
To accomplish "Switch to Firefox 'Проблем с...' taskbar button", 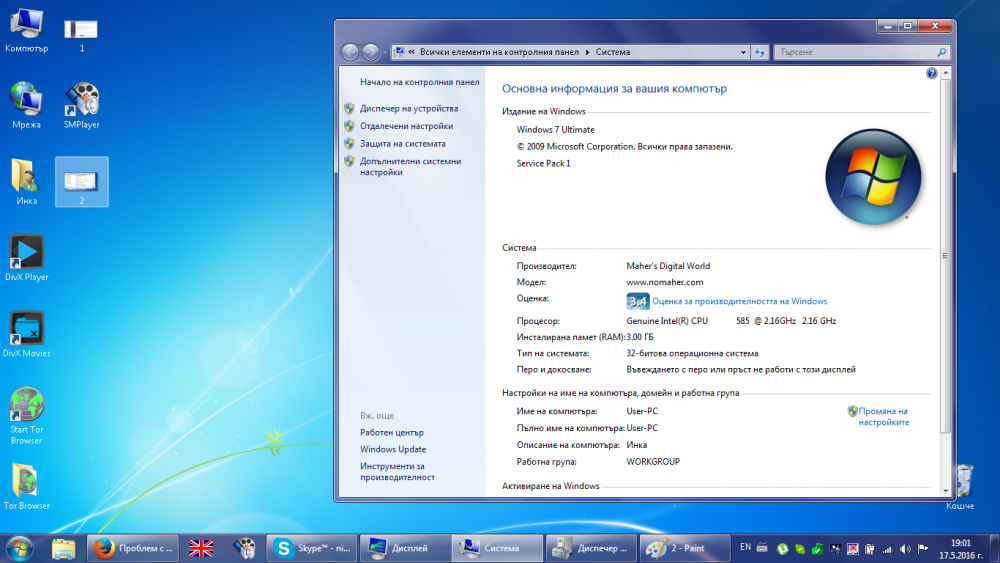I will (x=133, y=548).
